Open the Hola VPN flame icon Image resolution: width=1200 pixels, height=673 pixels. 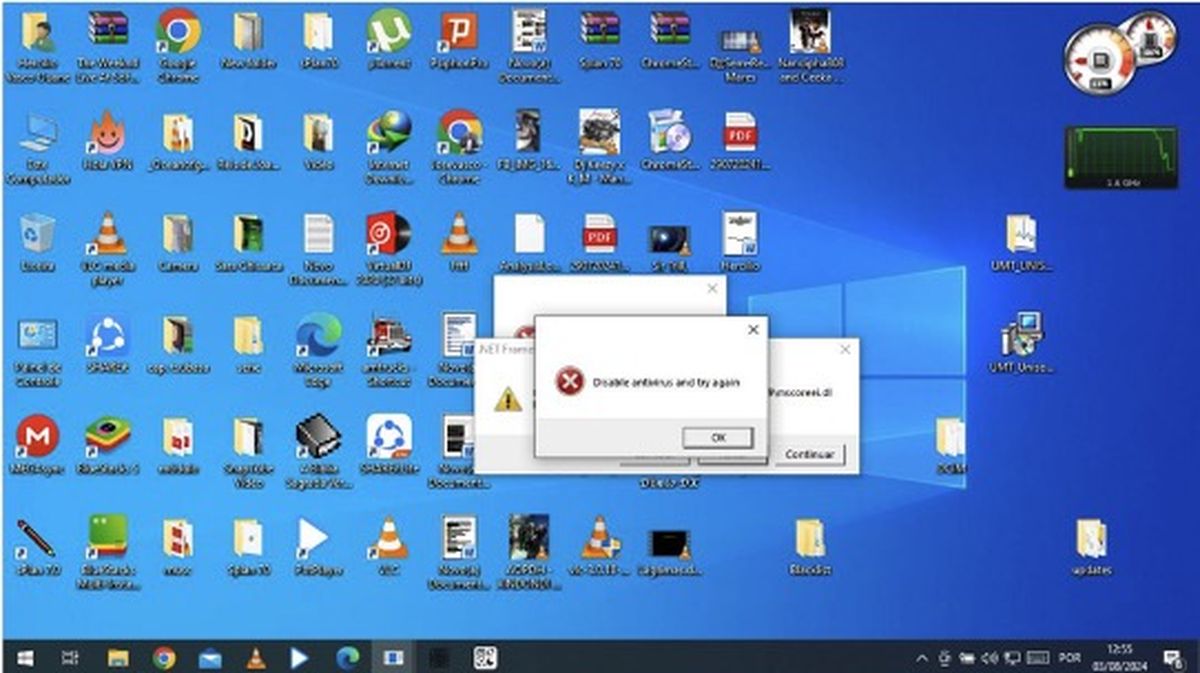(107, 141)
